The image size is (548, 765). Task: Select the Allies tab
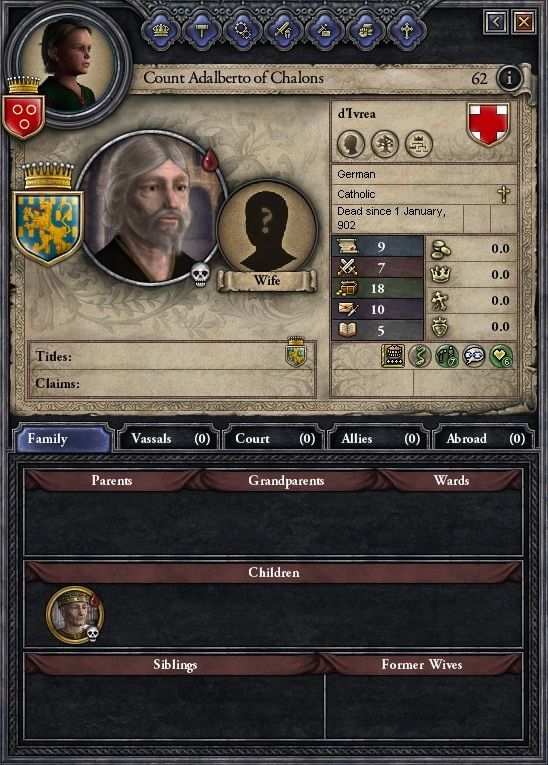(378, 439)
